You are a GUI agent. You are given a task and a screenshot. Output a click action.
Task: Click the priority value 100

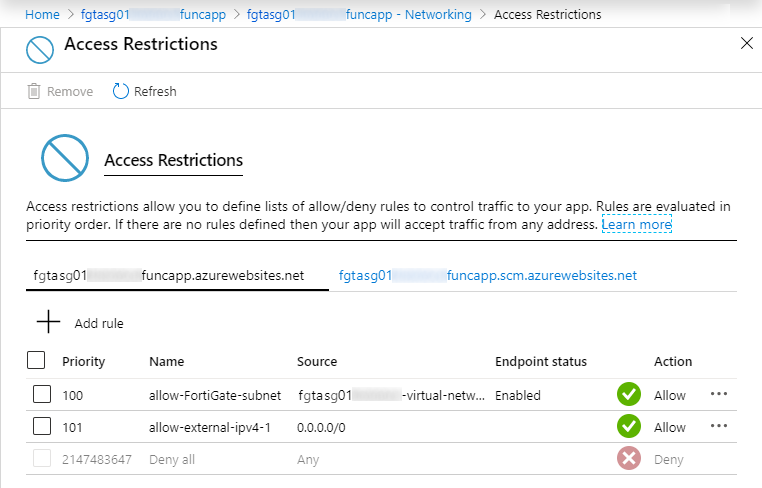click(x=72, y=395)
